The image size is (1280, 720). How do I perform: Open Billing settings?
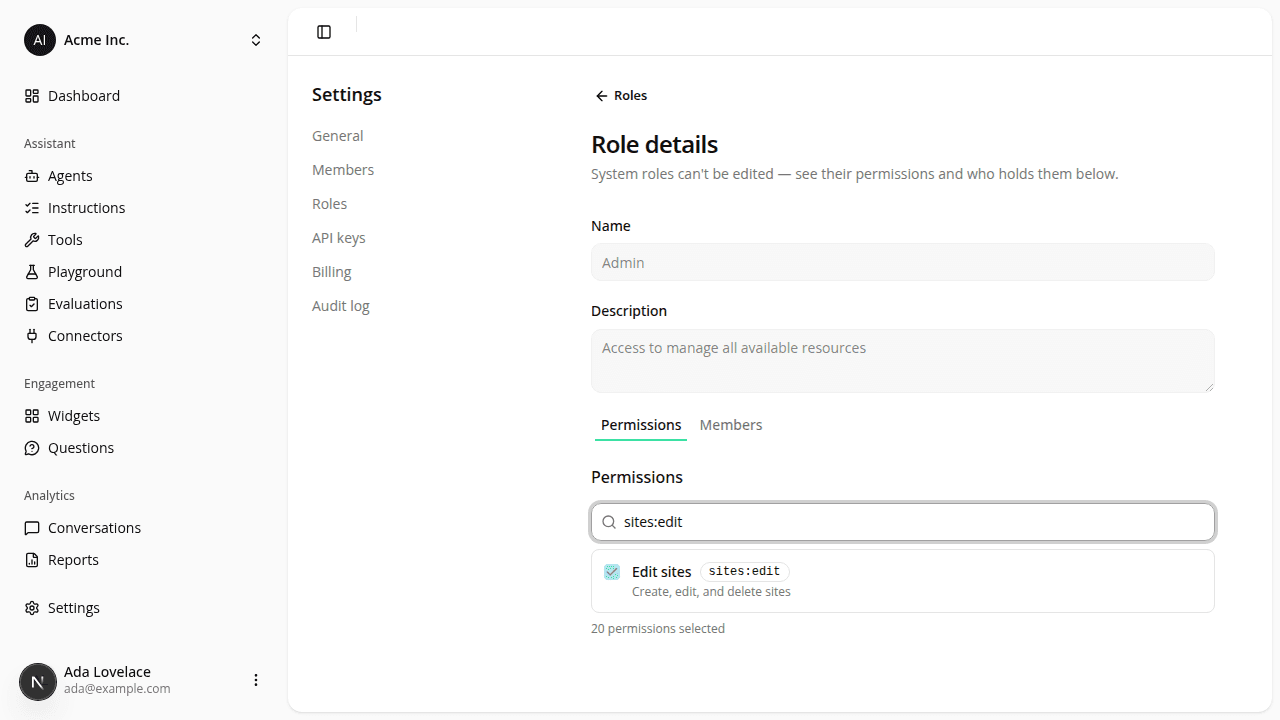(x=332, y=272)
